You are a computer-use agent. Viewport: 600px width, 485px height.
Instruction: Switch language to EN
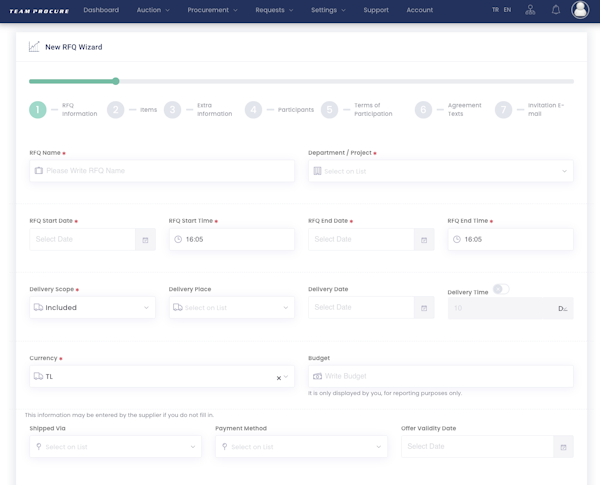click(507, 10)
